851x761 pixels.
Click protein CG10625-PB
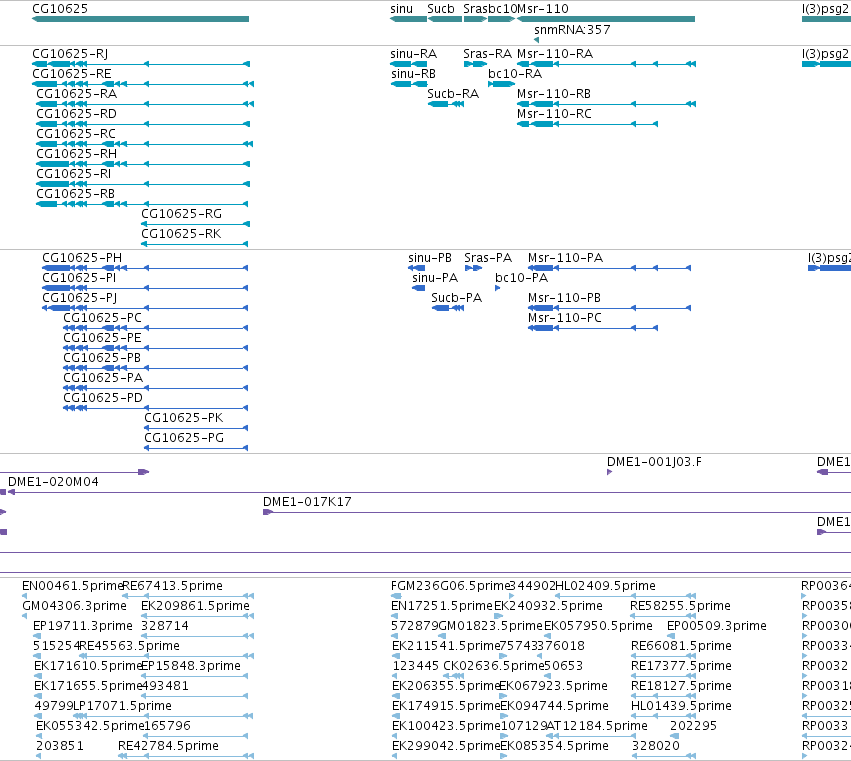coord(155,369)
